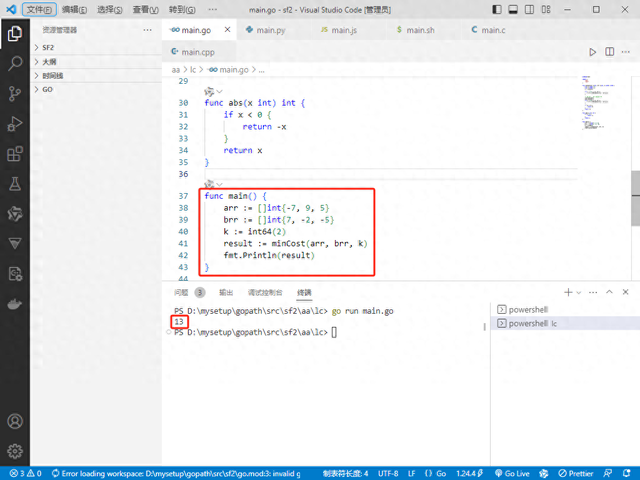Click Prettier status bar item
Viewport: 640px width, 480px height.
(576, 473)
